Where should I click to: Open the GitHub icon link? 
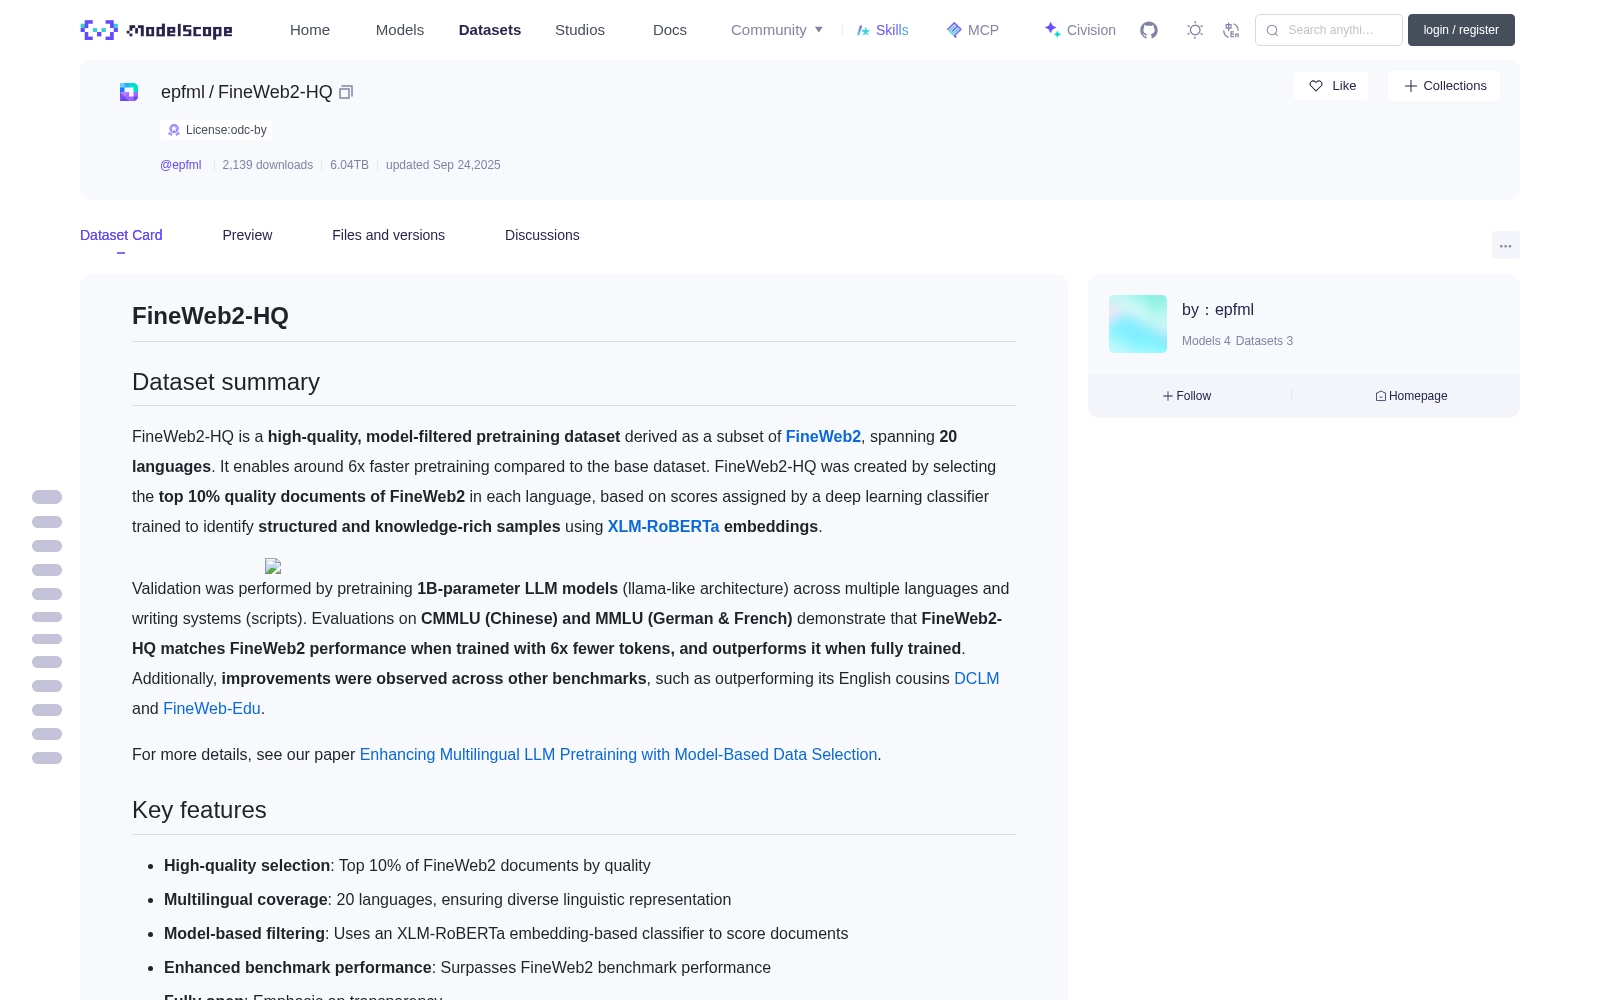pyautogui.click(x=1149, y=30)
